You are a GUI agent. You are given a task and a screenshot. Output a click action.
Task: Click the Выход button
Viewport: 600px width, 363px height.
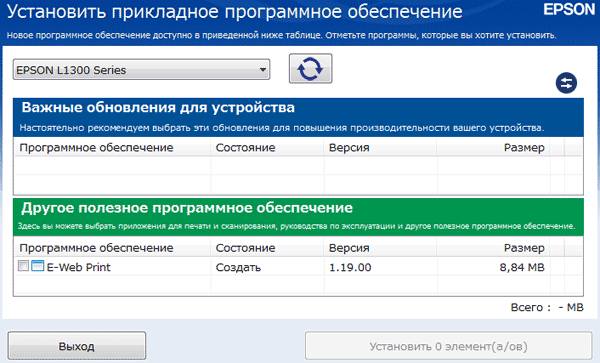[x=77, y=346]
